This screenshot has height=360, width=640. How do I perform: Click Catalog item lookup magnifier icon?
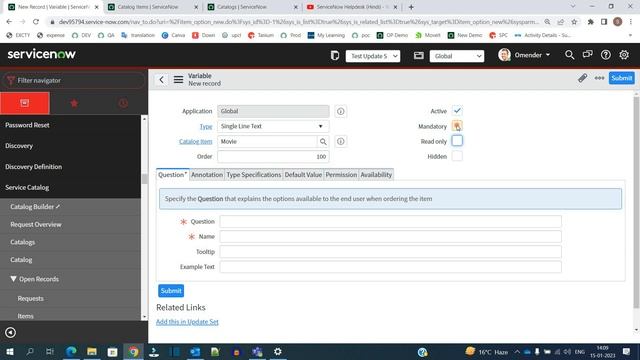(323, 142)
